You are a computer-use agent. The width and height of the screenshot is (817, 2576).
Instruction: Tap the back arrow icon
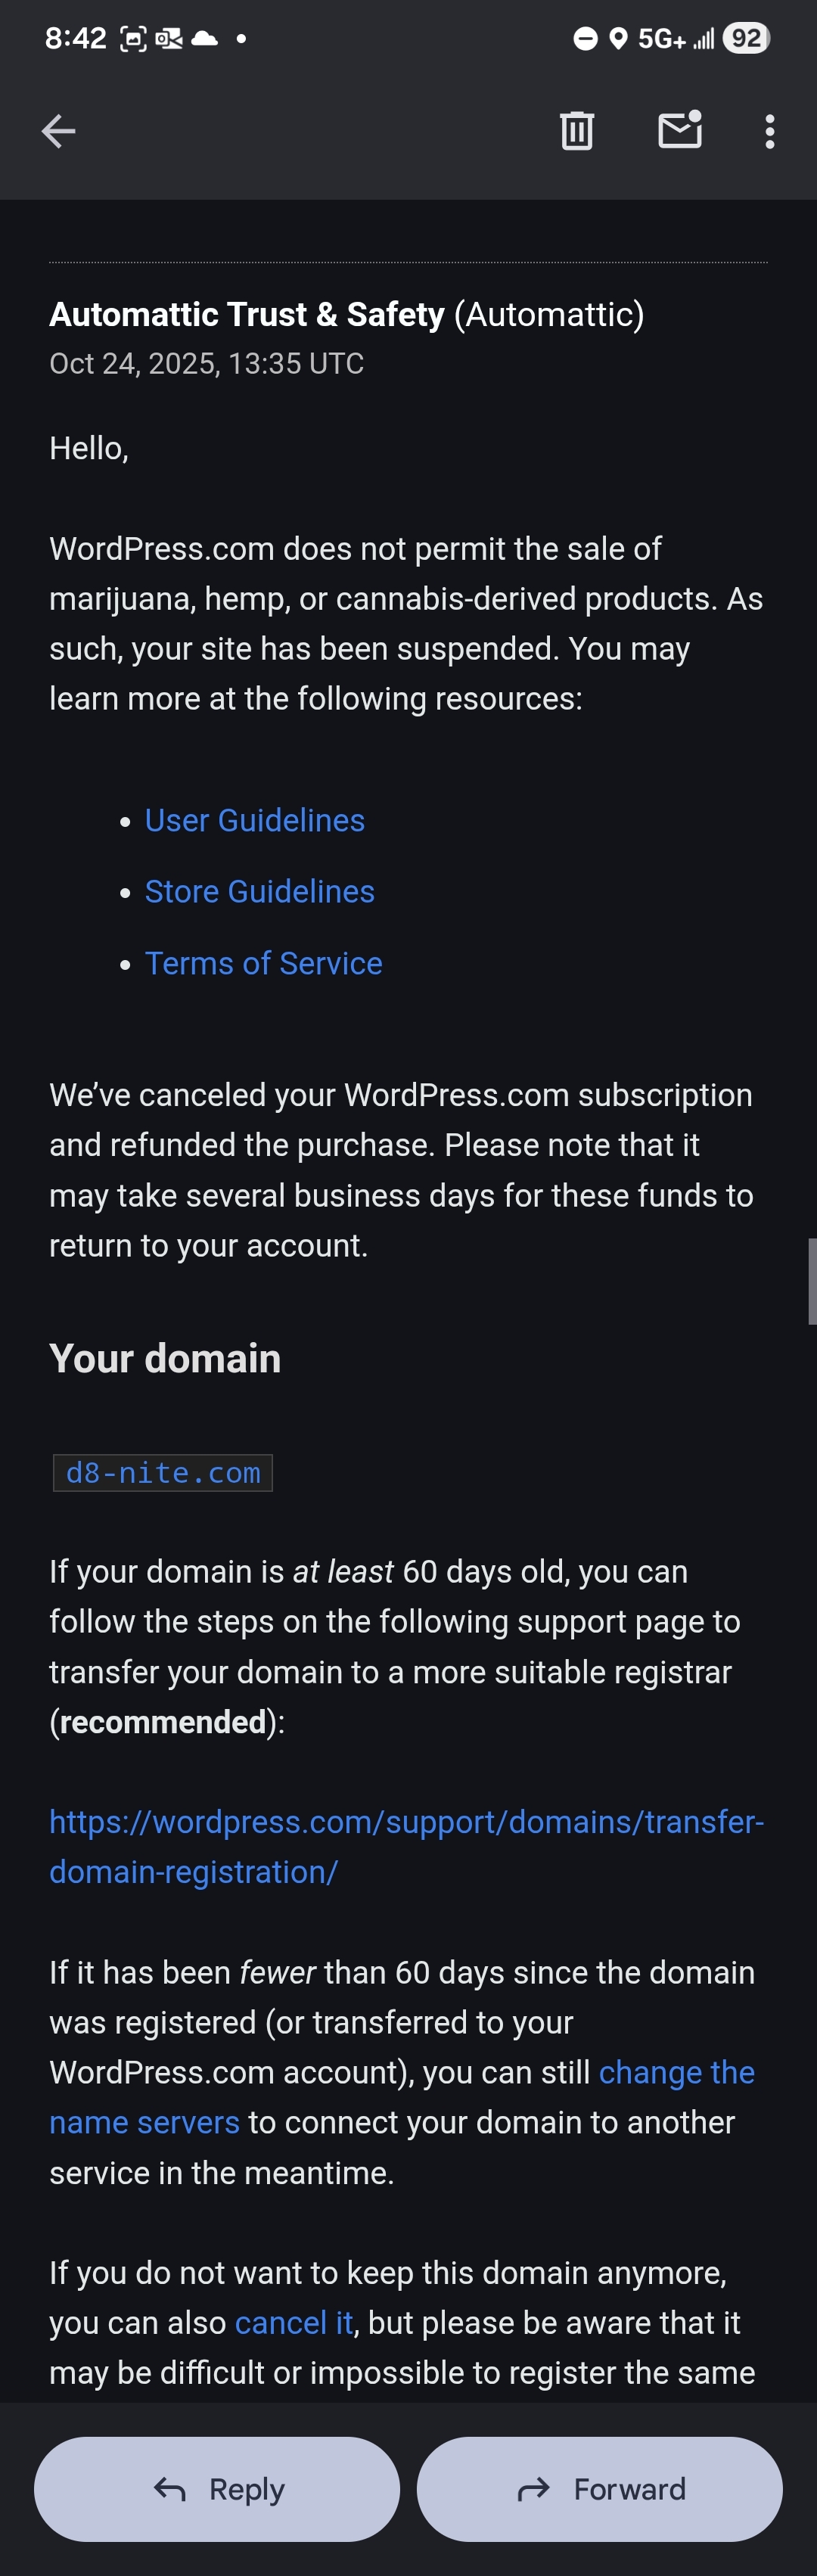pyautogui.click(x=58, y=131)
